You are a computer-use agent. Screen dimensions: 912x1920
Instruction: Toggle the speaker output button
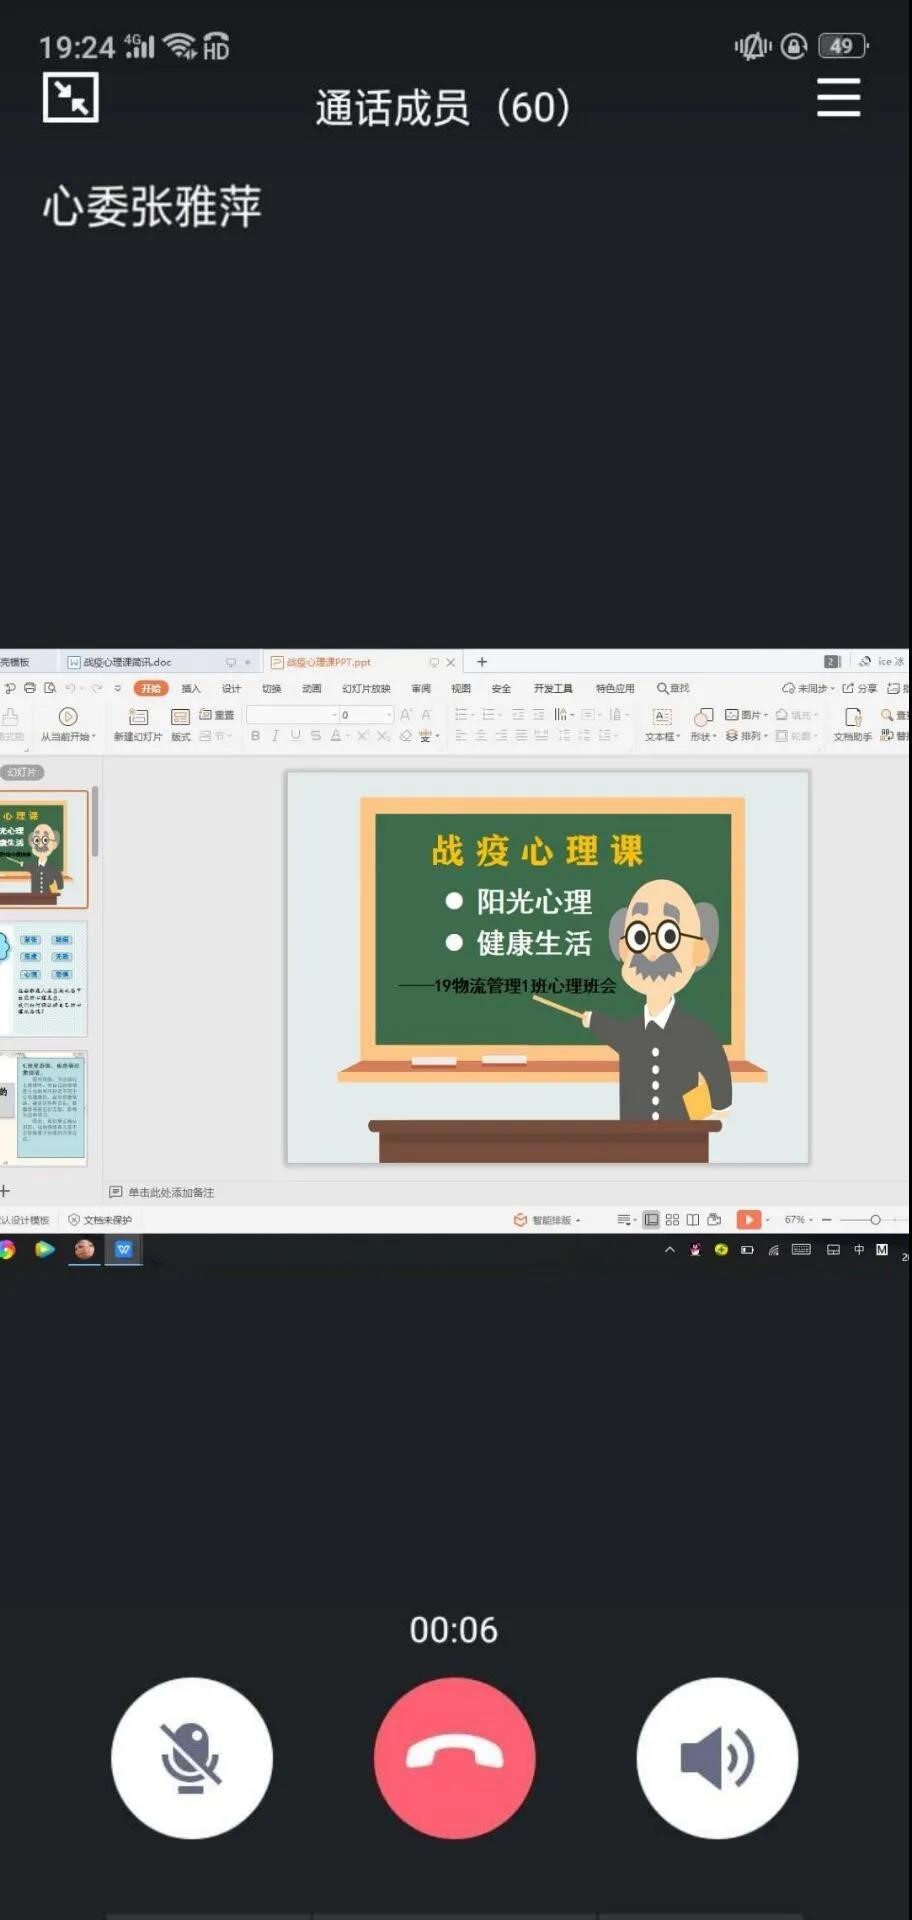(x=717, y=1757)
